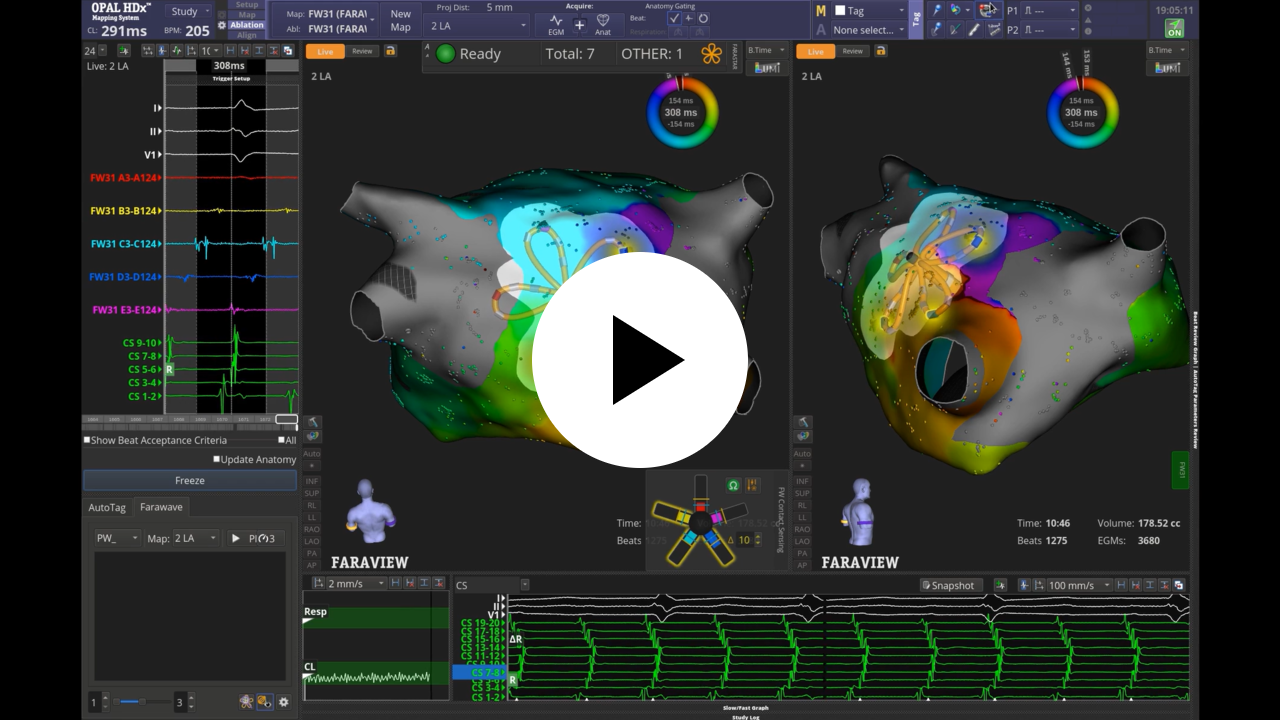
Task: Click the blue range slider in the Farawave panel
Action: tap(130, 702)
